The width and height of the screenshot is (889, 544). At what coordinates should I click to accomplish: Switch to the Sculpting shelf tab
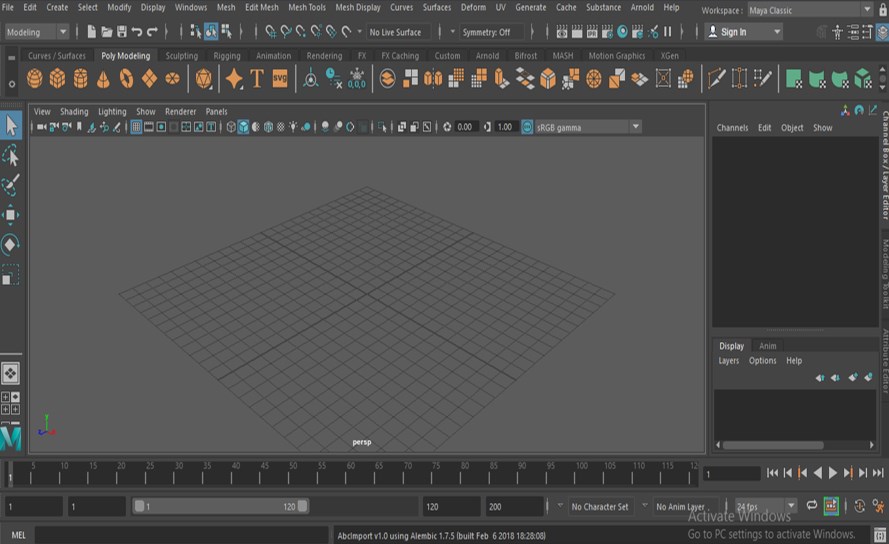pos(181,56)
